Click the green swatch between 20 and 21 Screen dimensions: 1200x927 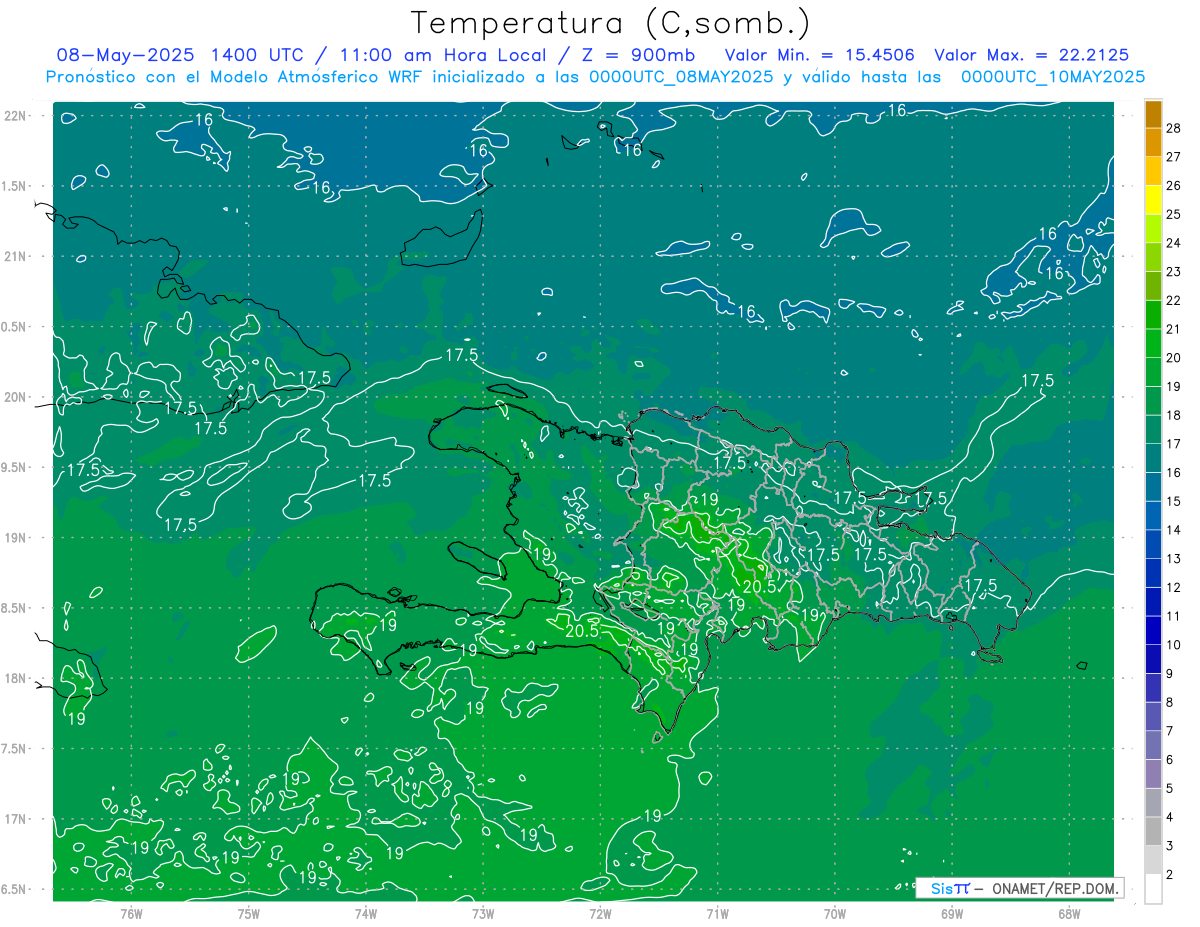click(1154, 343)
